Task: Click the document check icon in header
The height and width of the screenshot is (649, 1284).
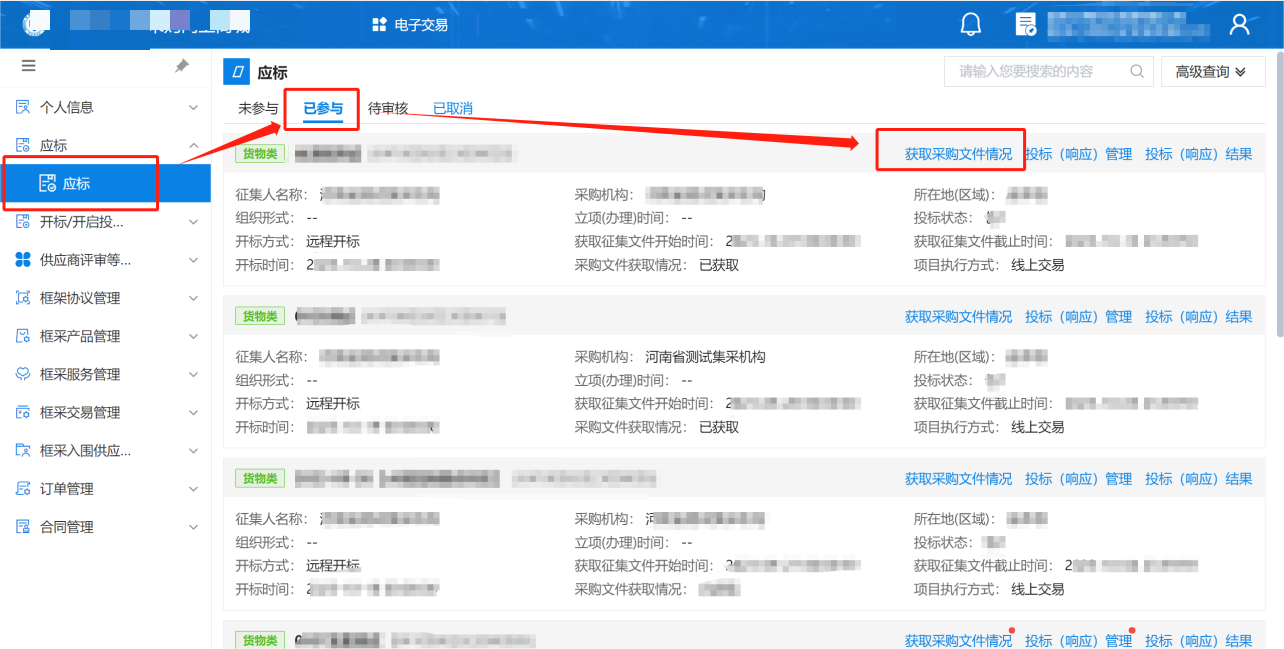Action: (1025, 25)
